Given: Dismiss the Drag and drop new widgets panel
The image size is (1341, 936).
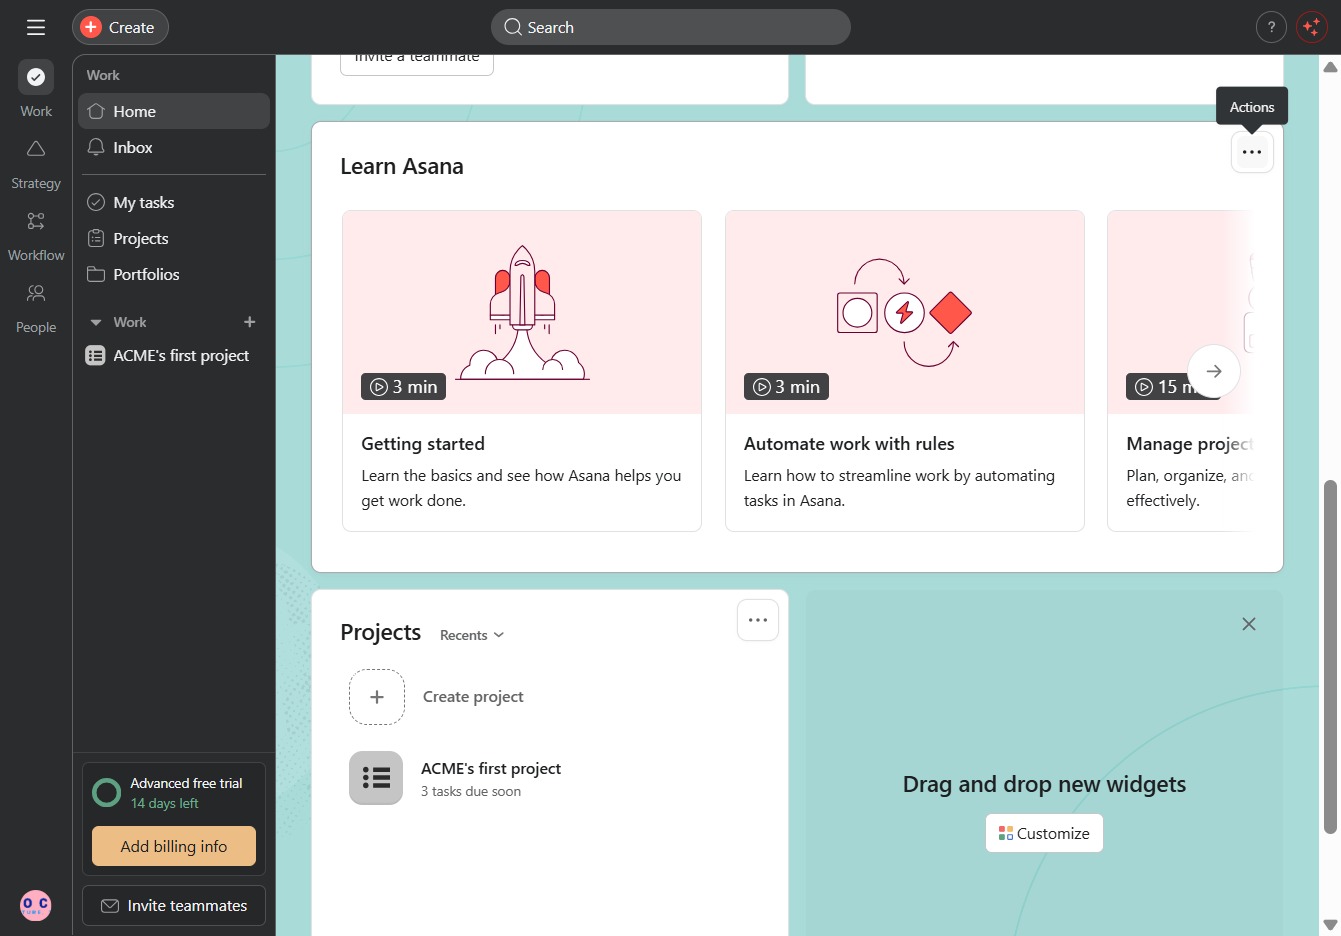Looking at the screenshot, I should tap(1249, 624).
